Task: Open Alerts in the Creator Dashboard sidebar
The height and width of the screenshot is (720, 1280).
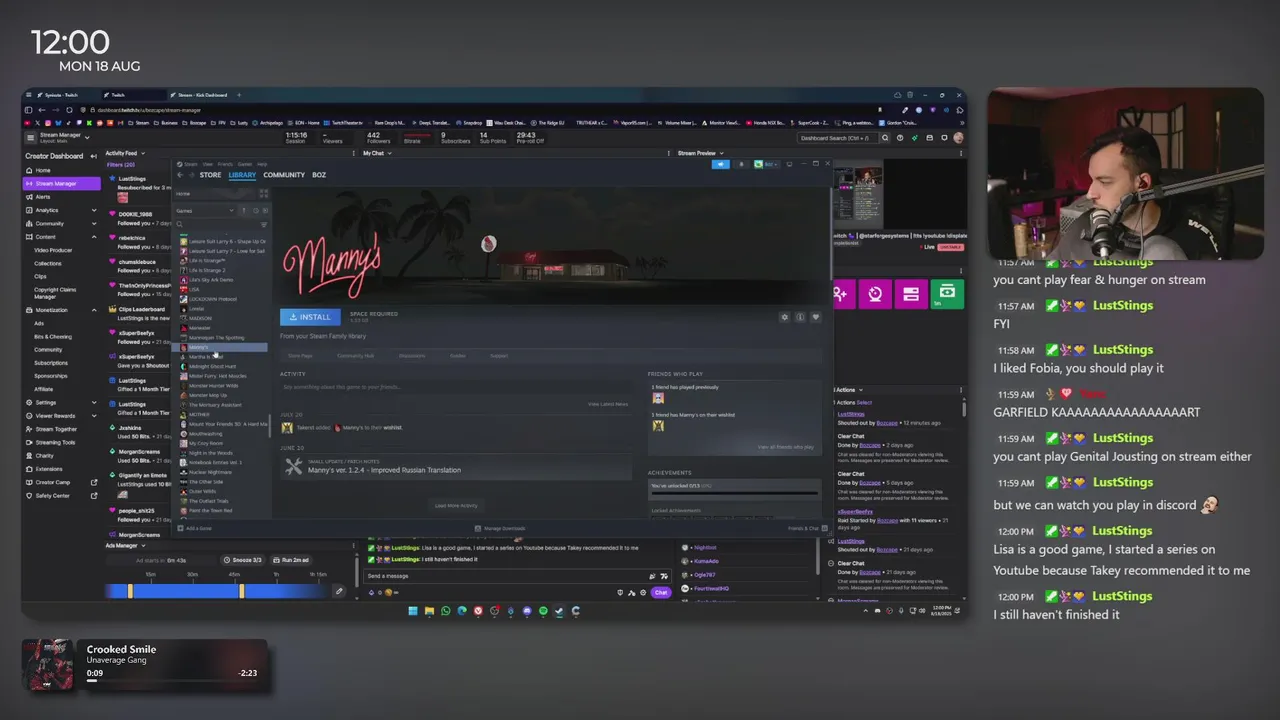Action: pyautogui.click(x=62, y=197)
